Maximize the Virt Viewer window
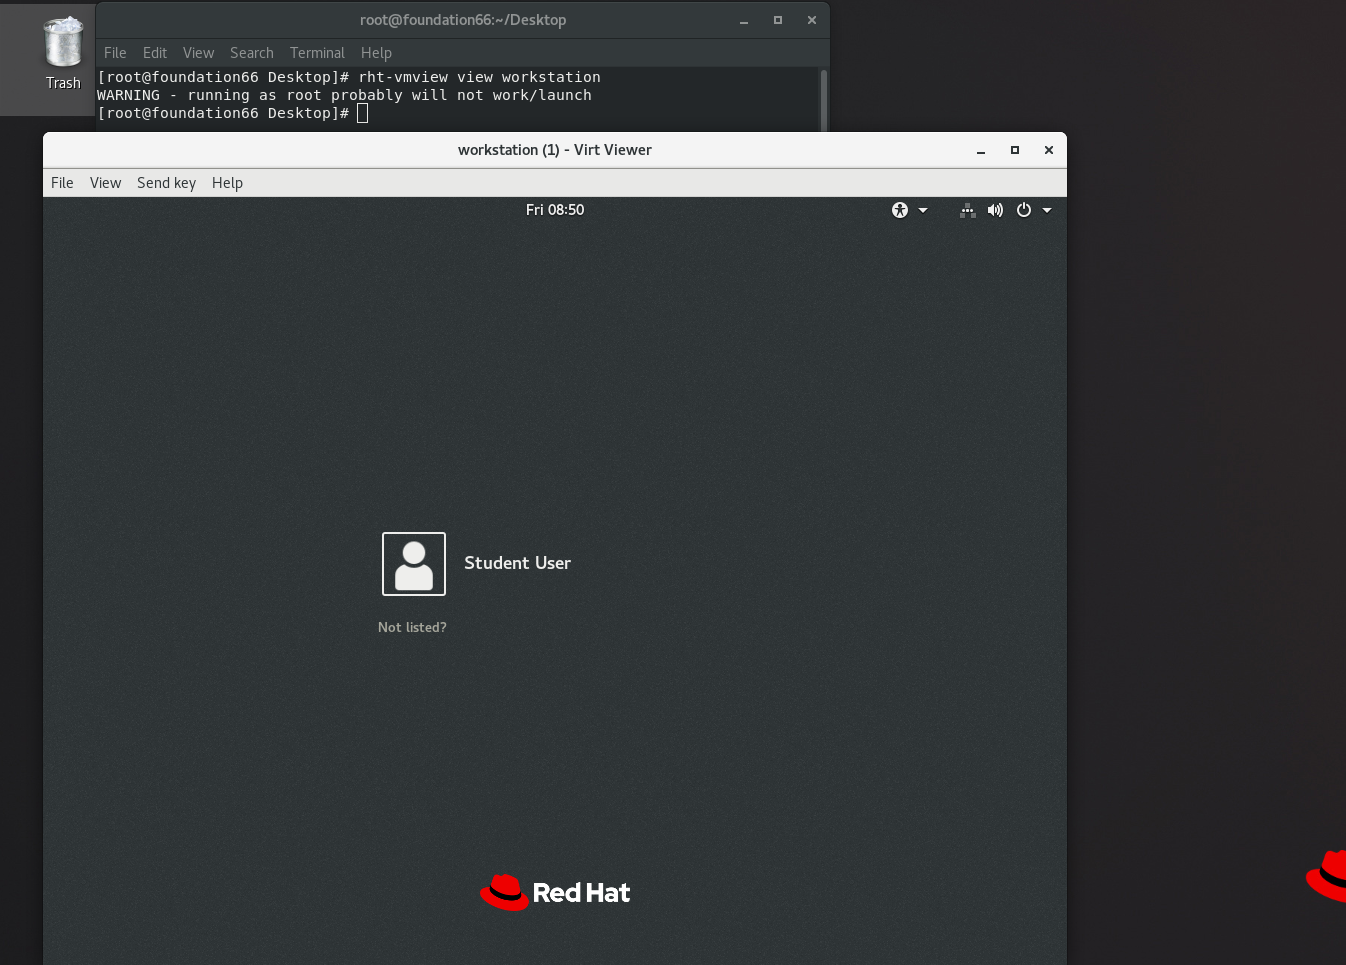The image size is (1346, 965). (x=1015, y=150)
